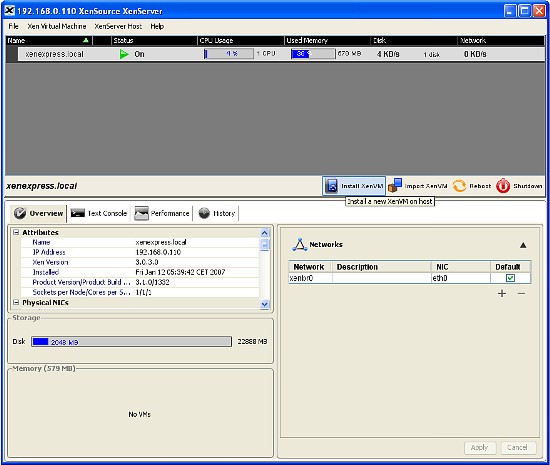550x465 pixels.
Task: Click the Installed date value
Action: click(180, 272)
